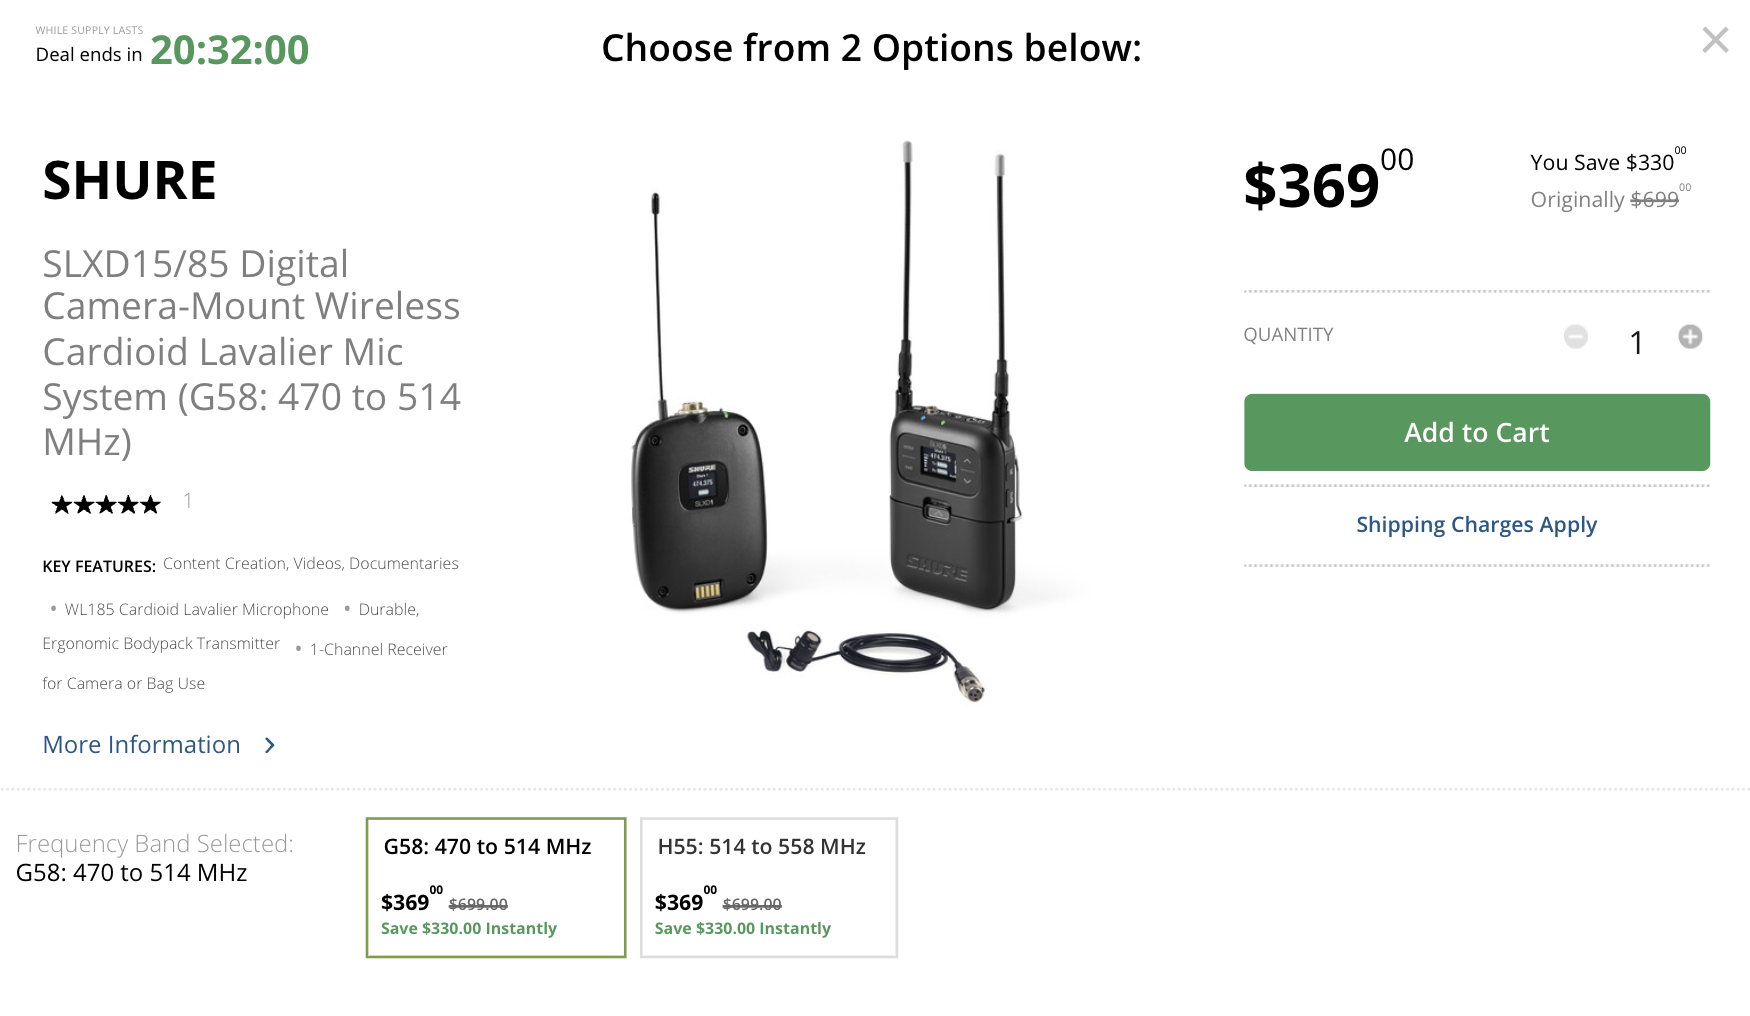Click the review count next to stars

188,501
